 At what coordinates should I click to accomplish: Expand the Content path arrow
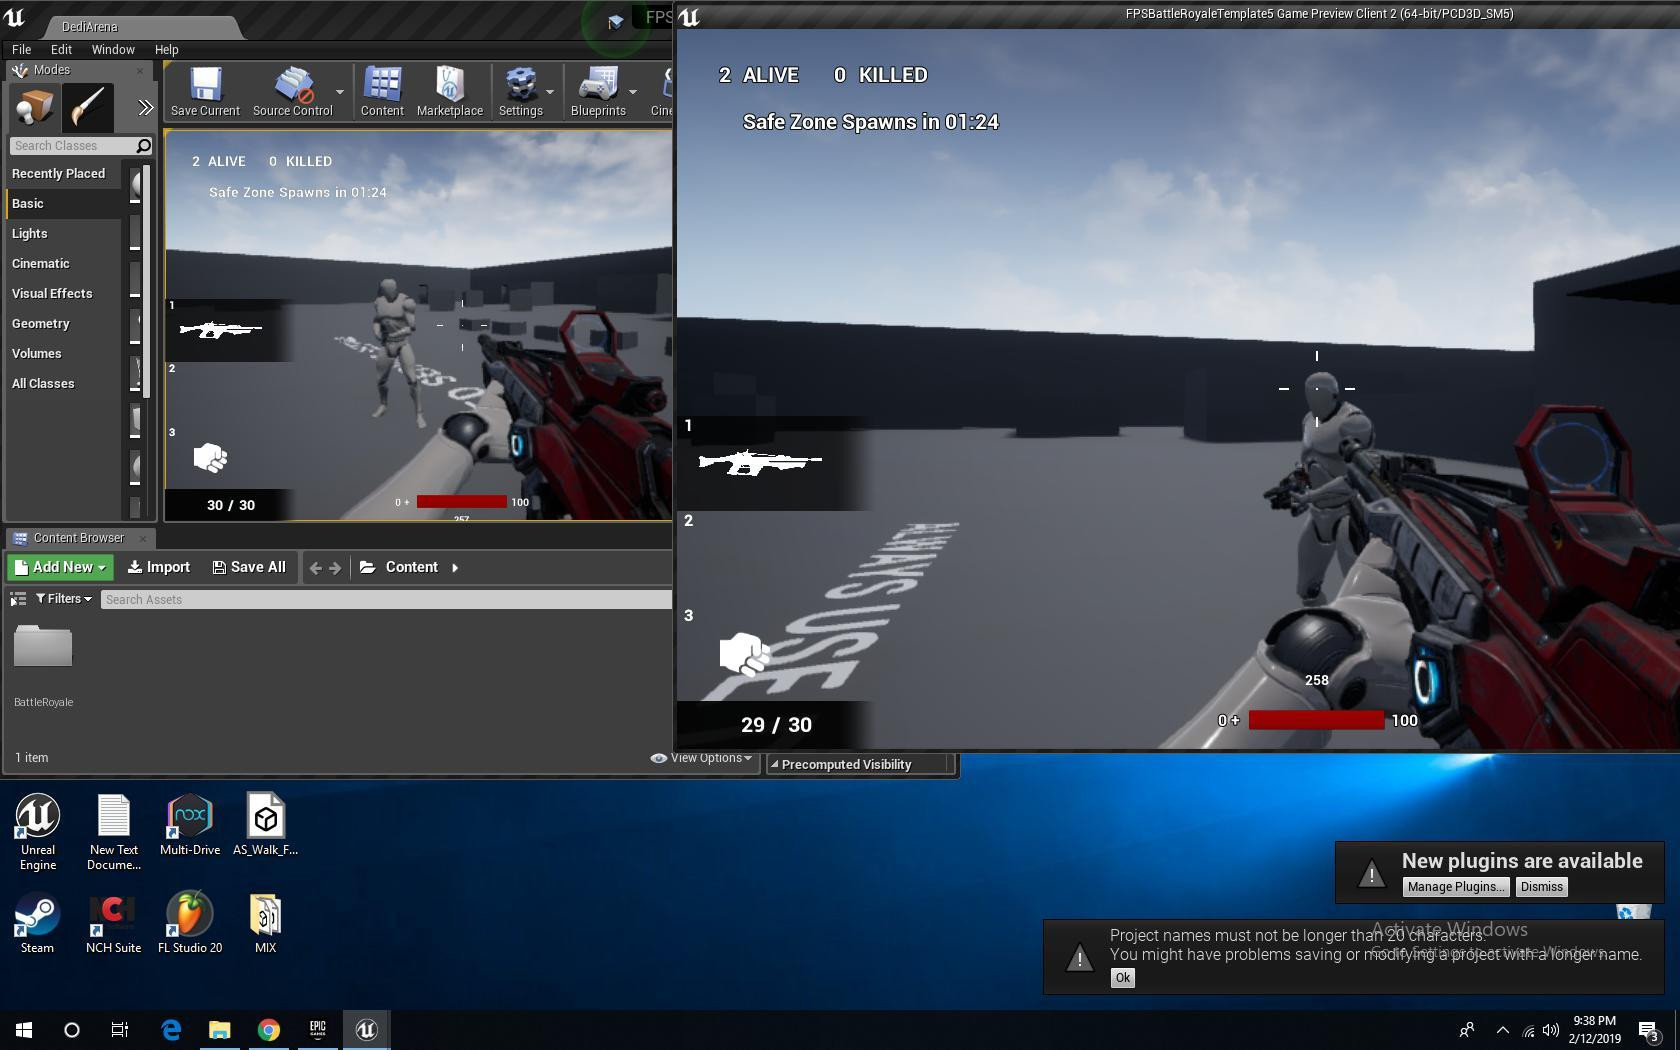455,568
